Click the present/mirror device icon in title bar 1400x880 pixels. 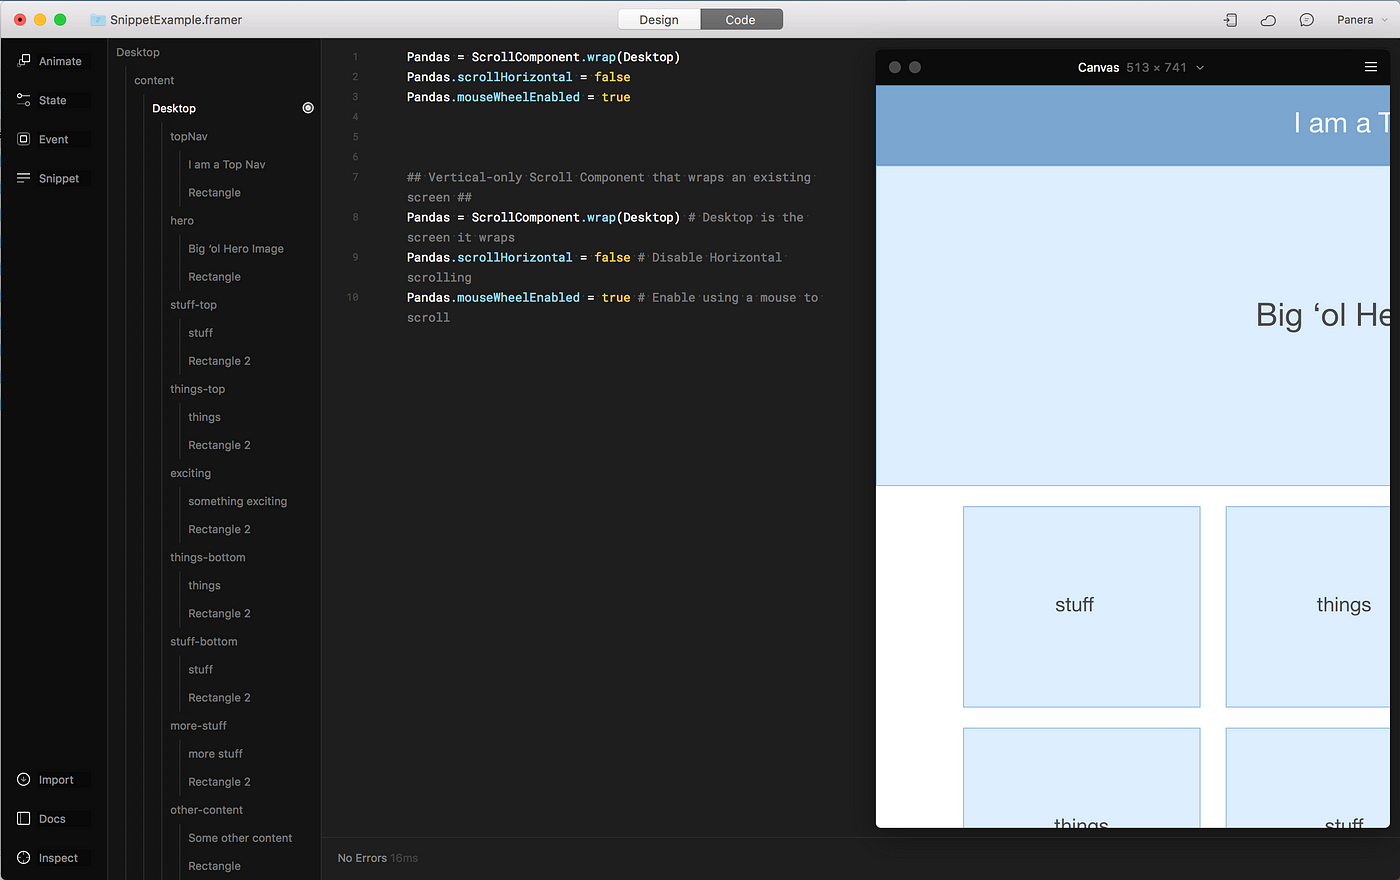[1230, 20]
